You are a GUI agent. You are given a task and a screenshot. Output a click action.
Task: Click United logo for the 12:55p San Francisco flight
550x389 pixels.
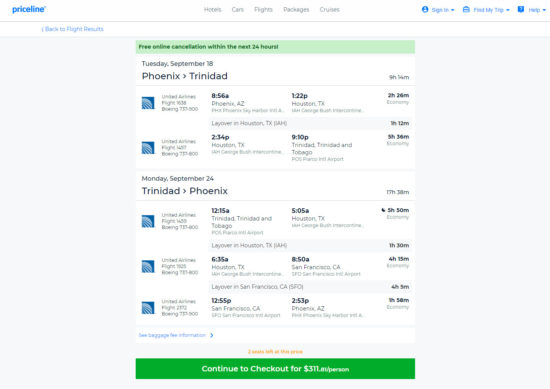(x=148, y=308)
